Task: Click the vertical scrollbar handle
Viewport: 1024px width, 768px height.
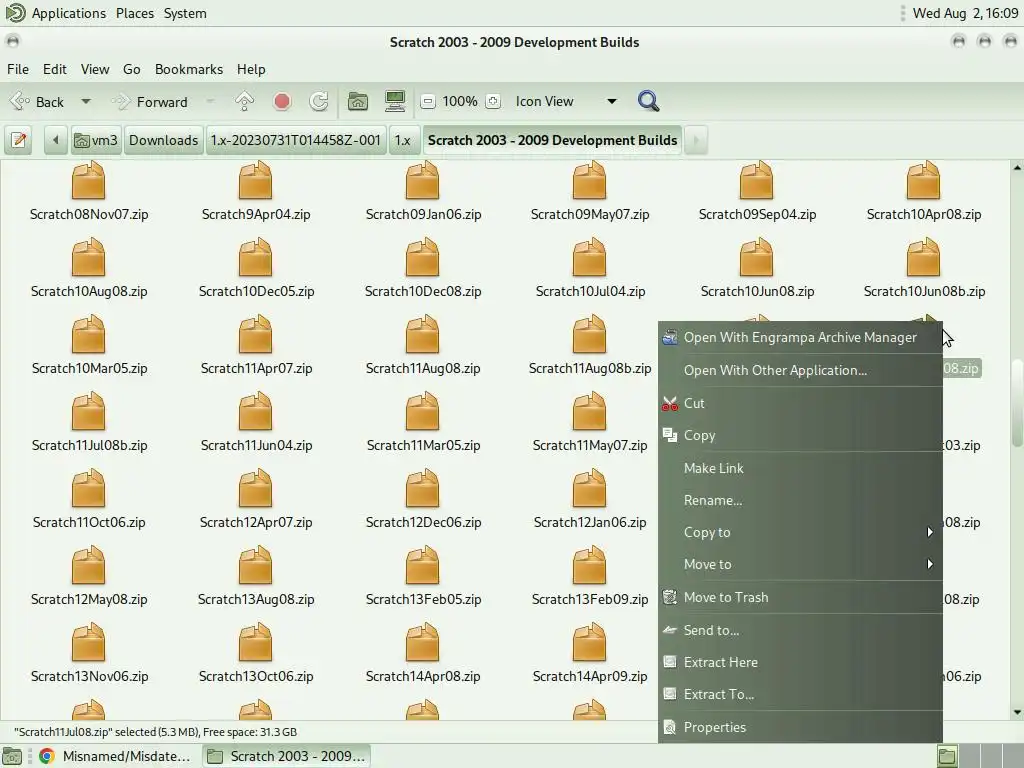Action: (1017, 403)
